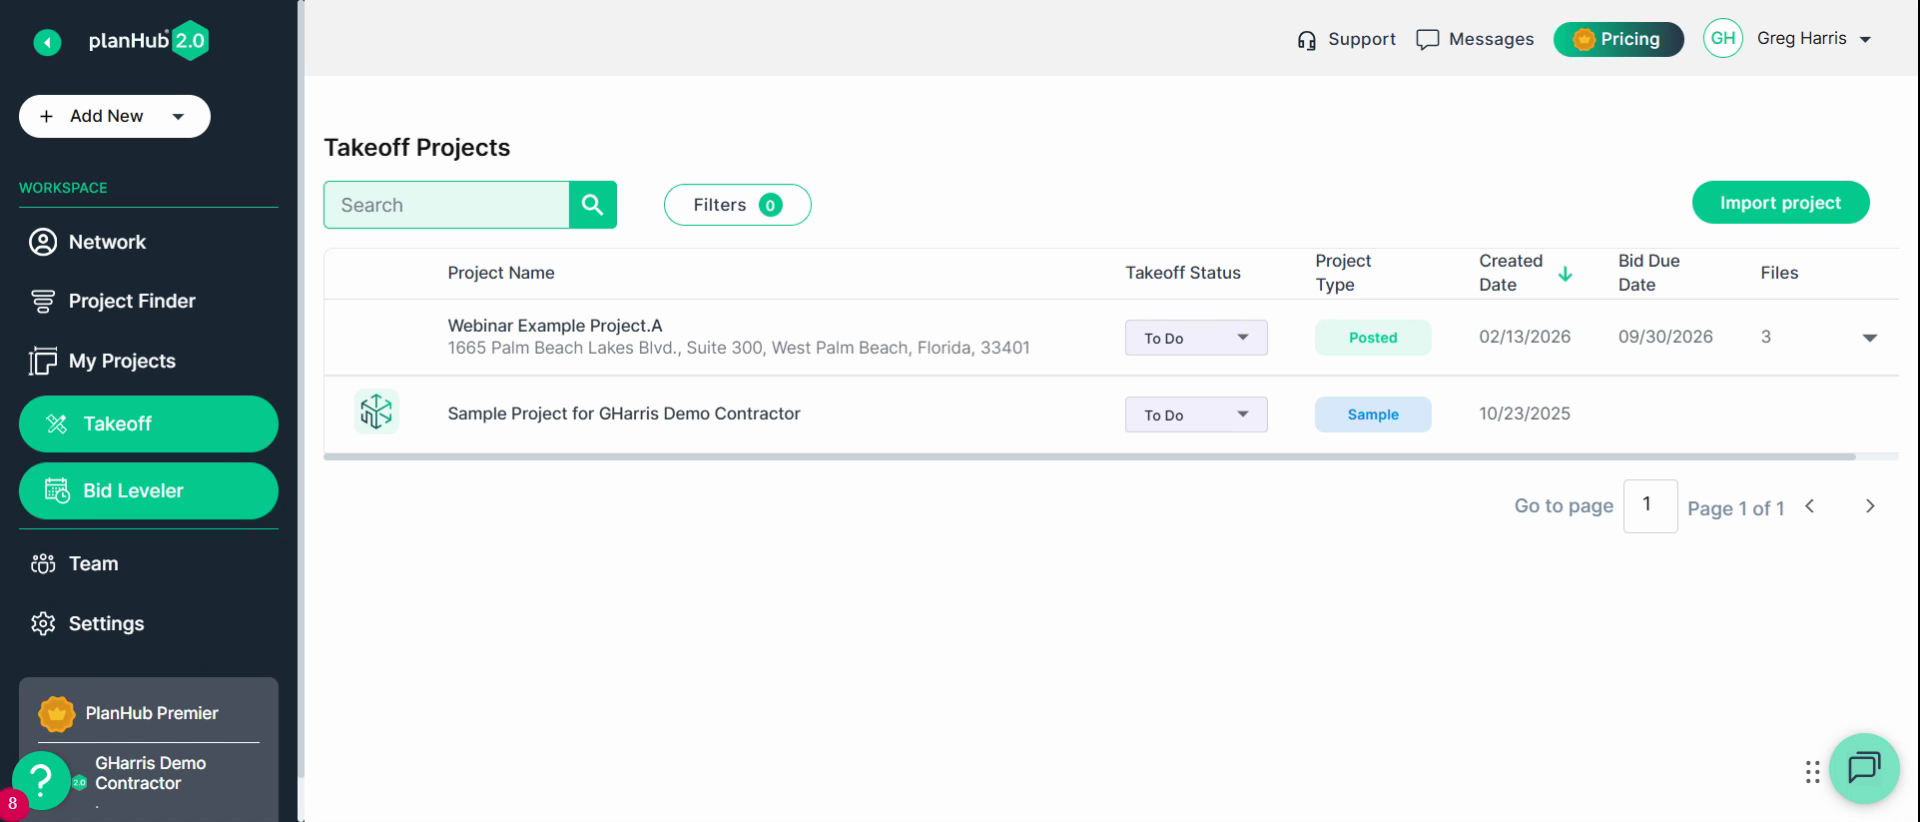
Task: Click the Page 1 of 1 label
Action: [x=1735, y=508]
